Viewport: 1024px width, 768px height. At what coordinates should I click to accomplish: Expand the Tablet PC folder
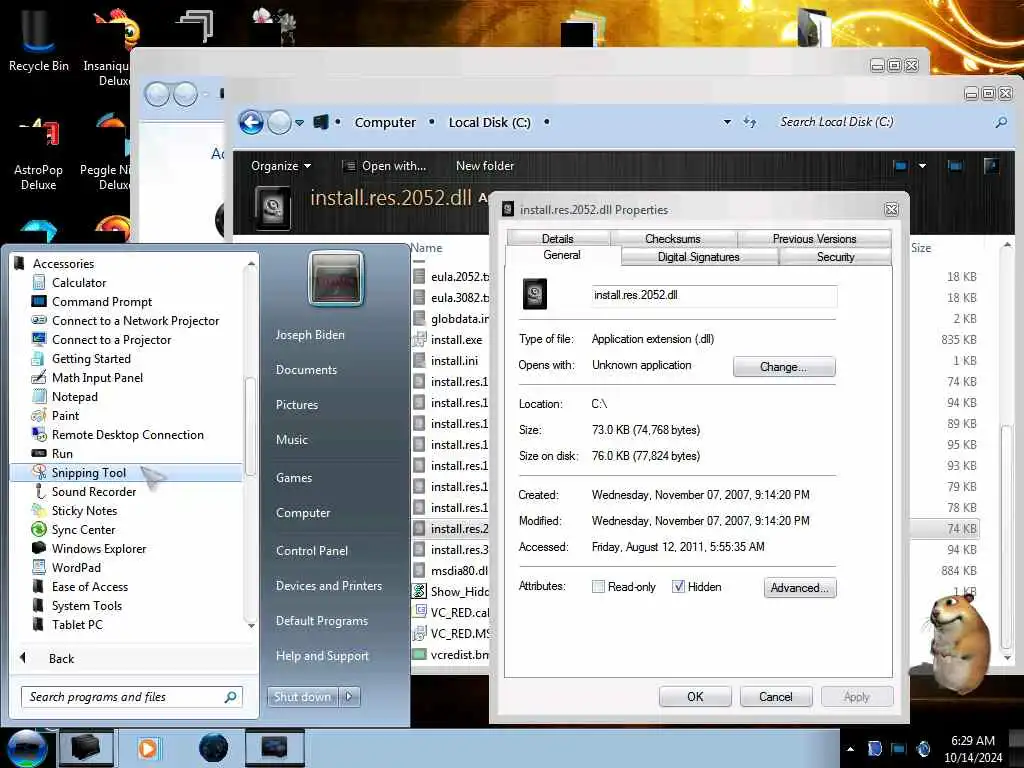click(x=76, y=624)
